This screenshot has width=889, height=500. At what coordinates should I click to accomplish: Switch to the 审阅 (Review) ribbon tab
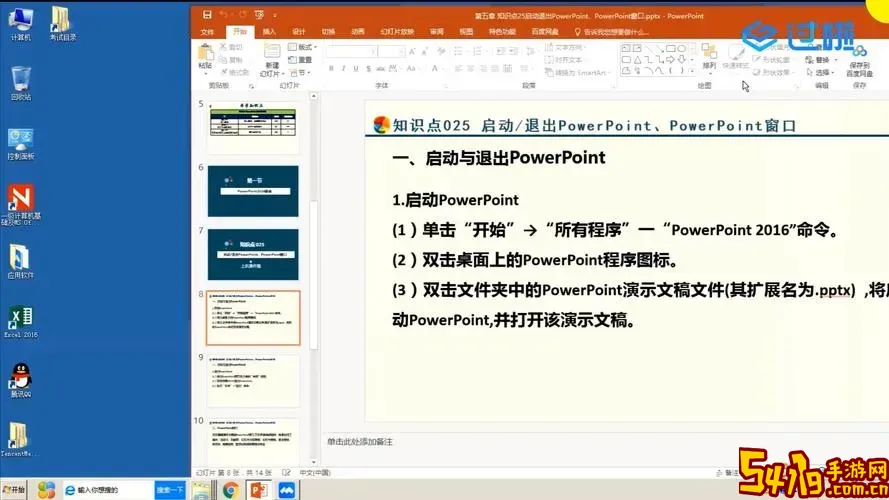pos(437,32)
